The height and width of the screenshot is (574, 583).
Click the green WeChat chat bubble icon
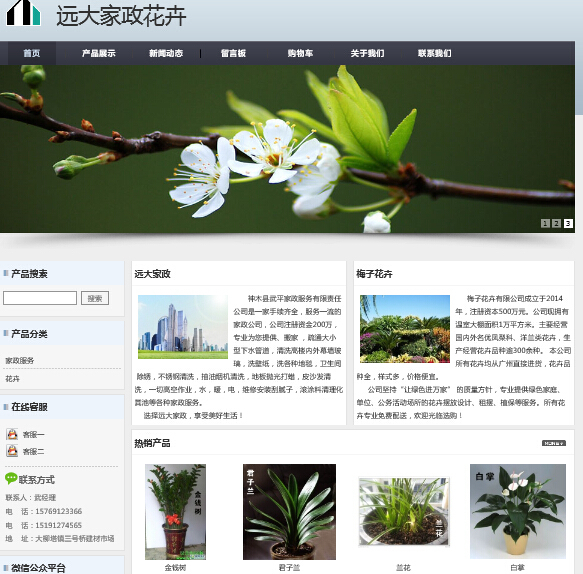coord(11,478)
